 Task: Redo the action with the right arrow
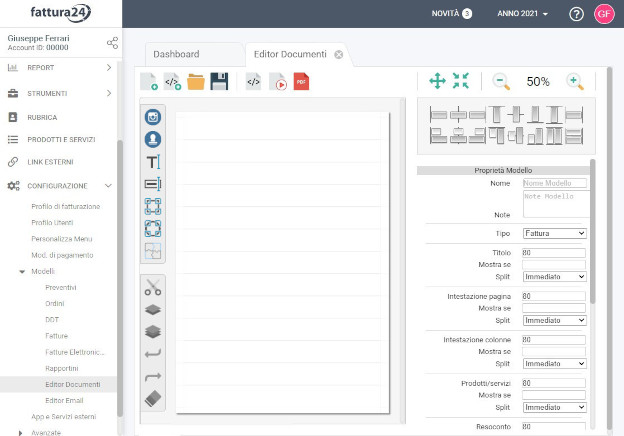(153, 376)
